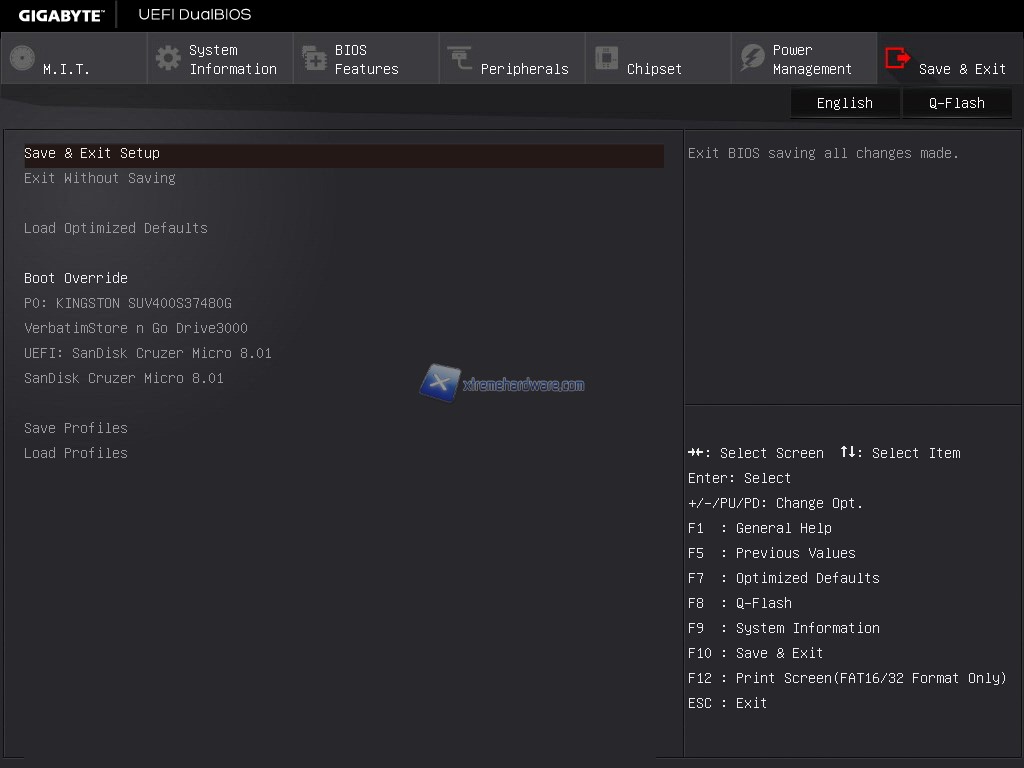The height and width of the screenshot is (768, 1024).
Task: Select Save & Exit Setup option
Action: click(92, 153)
